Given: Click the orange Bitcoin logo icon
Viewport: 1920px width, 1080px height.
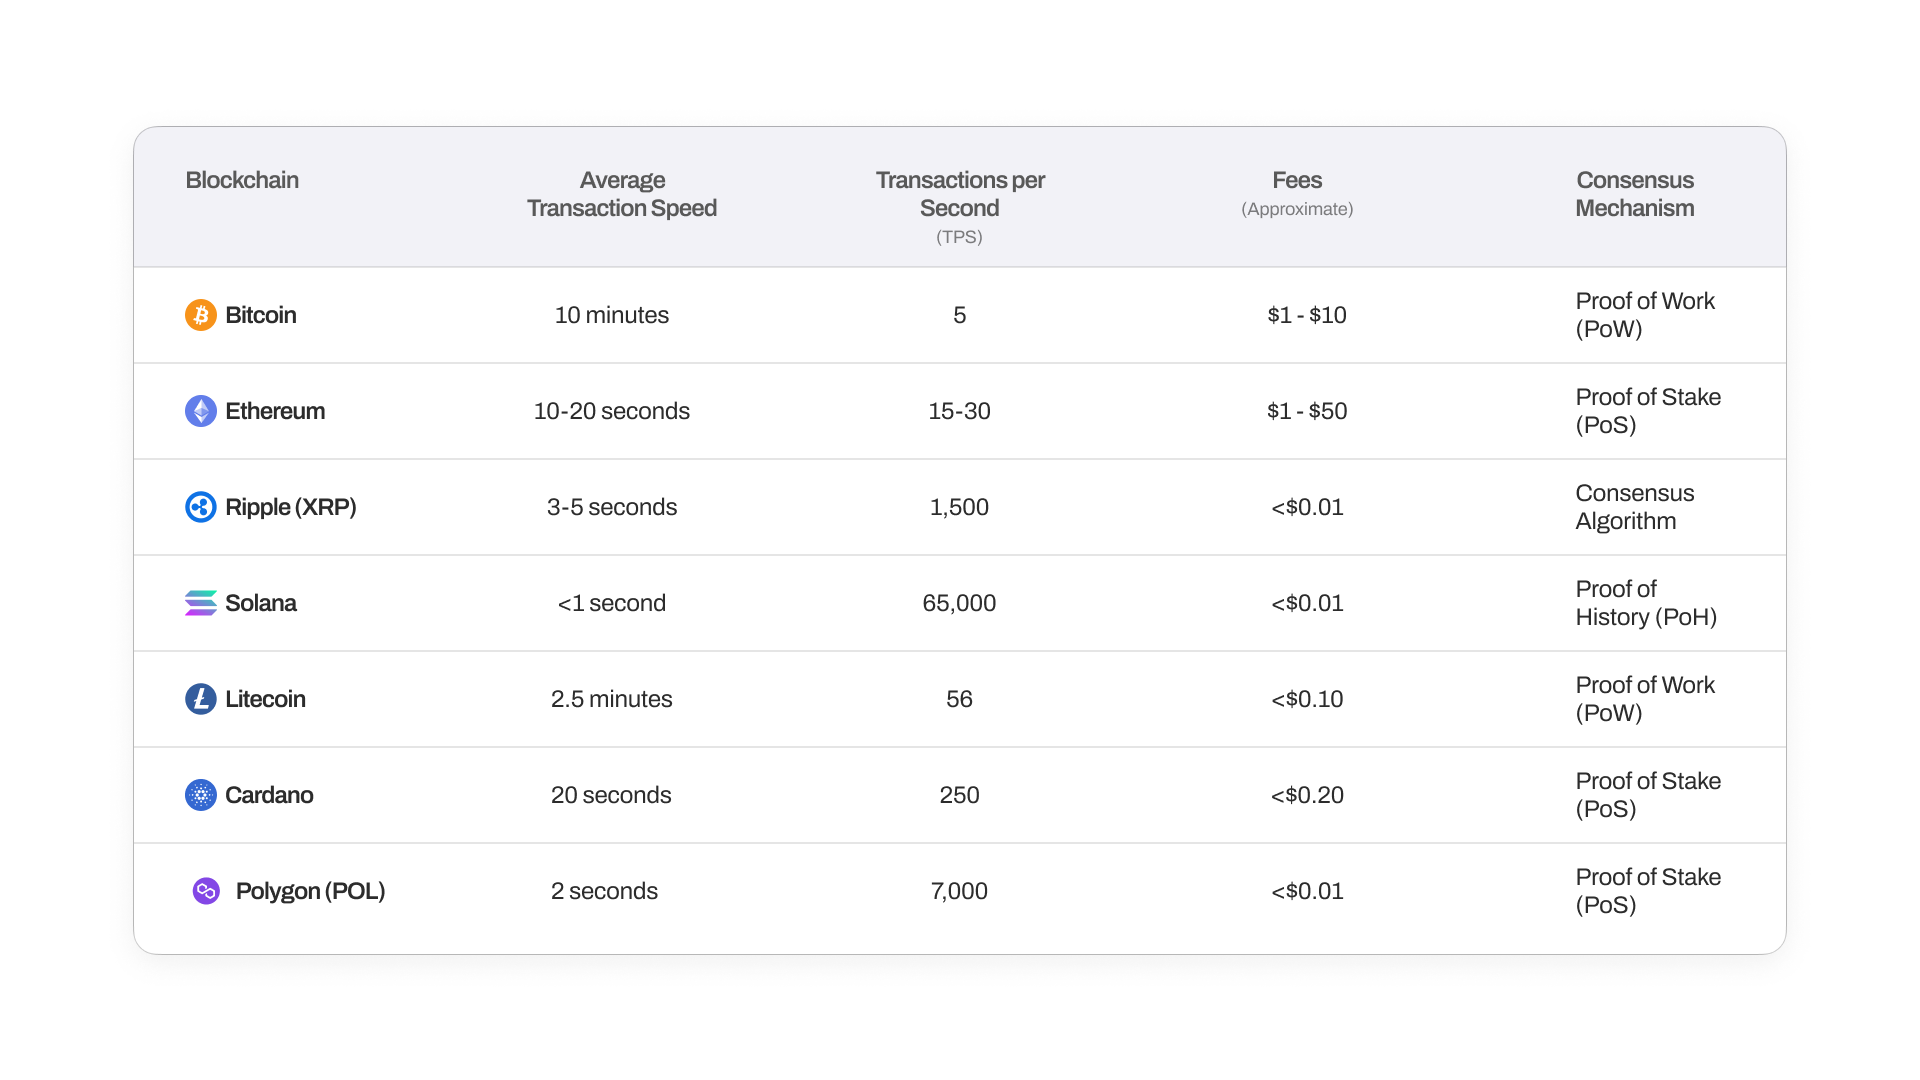Looking at the screenshot, I should click(x=201, y=315).
